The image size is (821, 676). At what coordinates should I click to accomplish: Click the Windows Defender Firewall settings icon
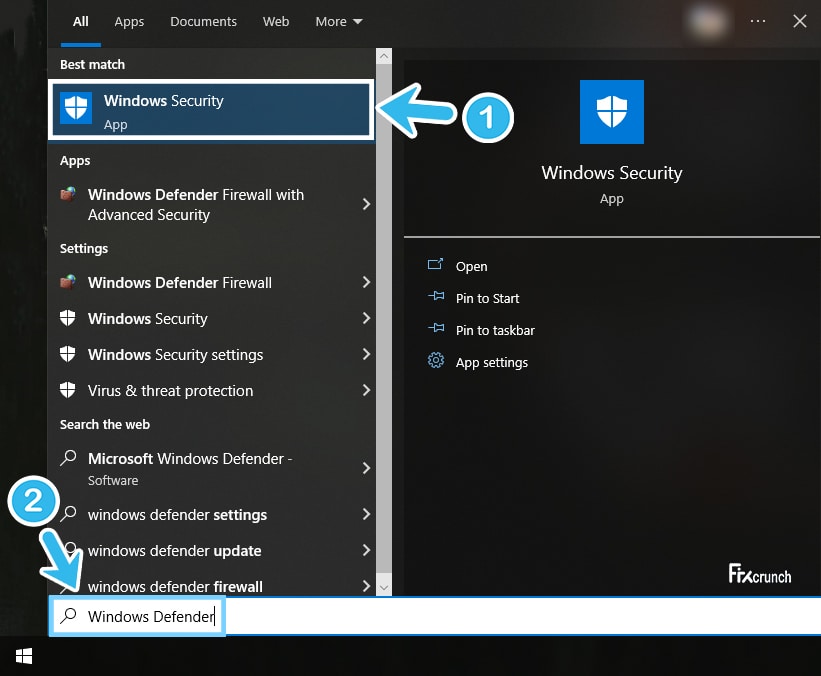coord(68,282)
